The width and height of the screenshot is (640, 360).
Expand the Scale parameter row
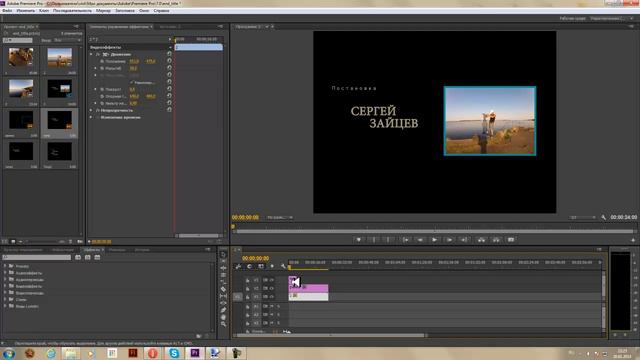(x=96, y=68)
